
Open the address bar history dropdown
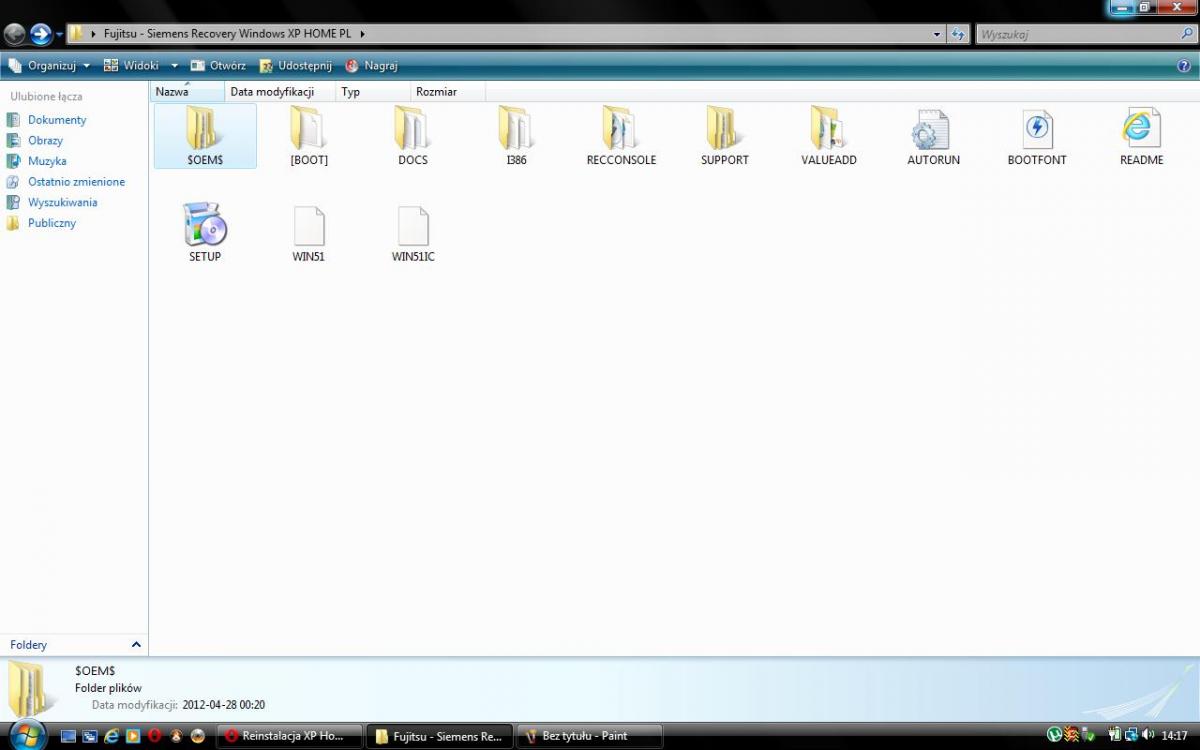pos(937,34)
